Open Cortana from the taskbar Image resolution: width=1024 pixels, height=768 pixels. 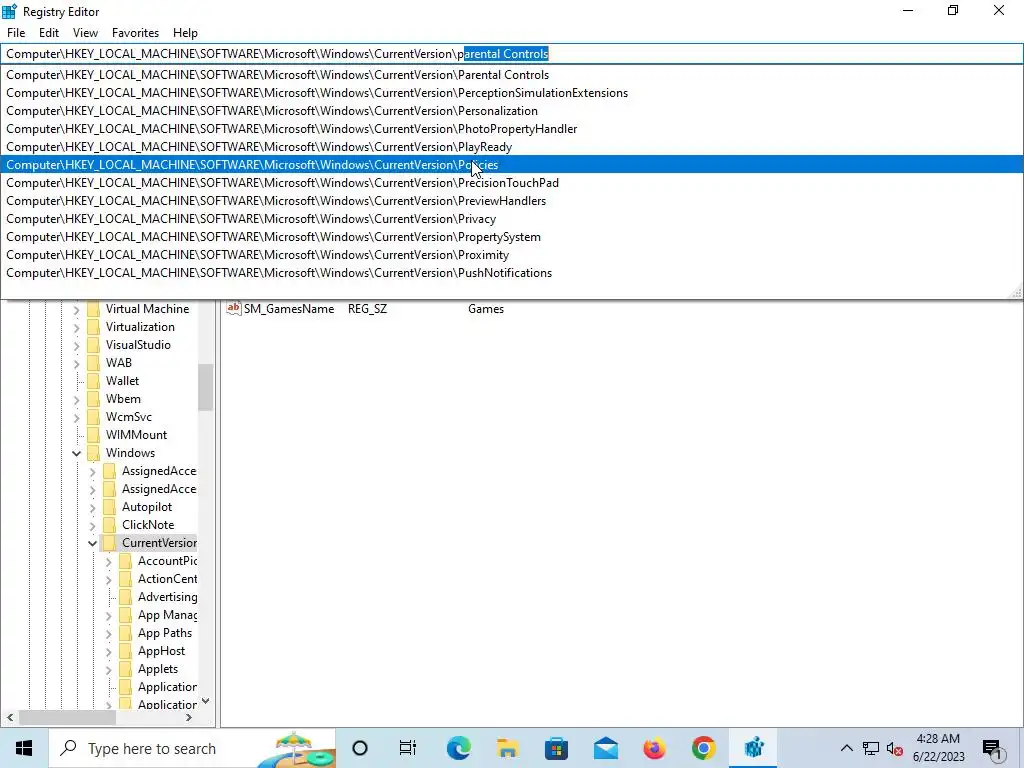click(360, 748)
